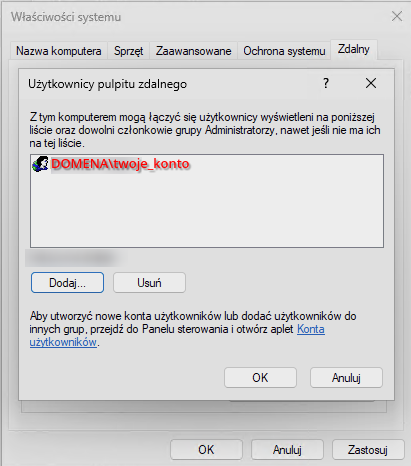The width and height of the screenshot is (411, 466).
Task: Open the Sprzęt tab
Action: point(128,51)
